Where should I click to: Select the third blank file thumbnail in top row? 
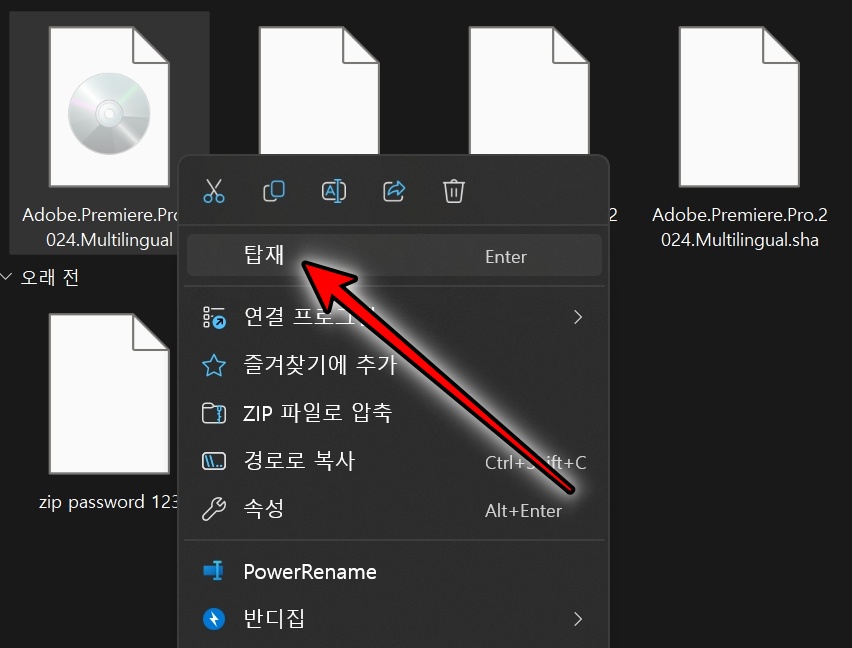point(529,91)
